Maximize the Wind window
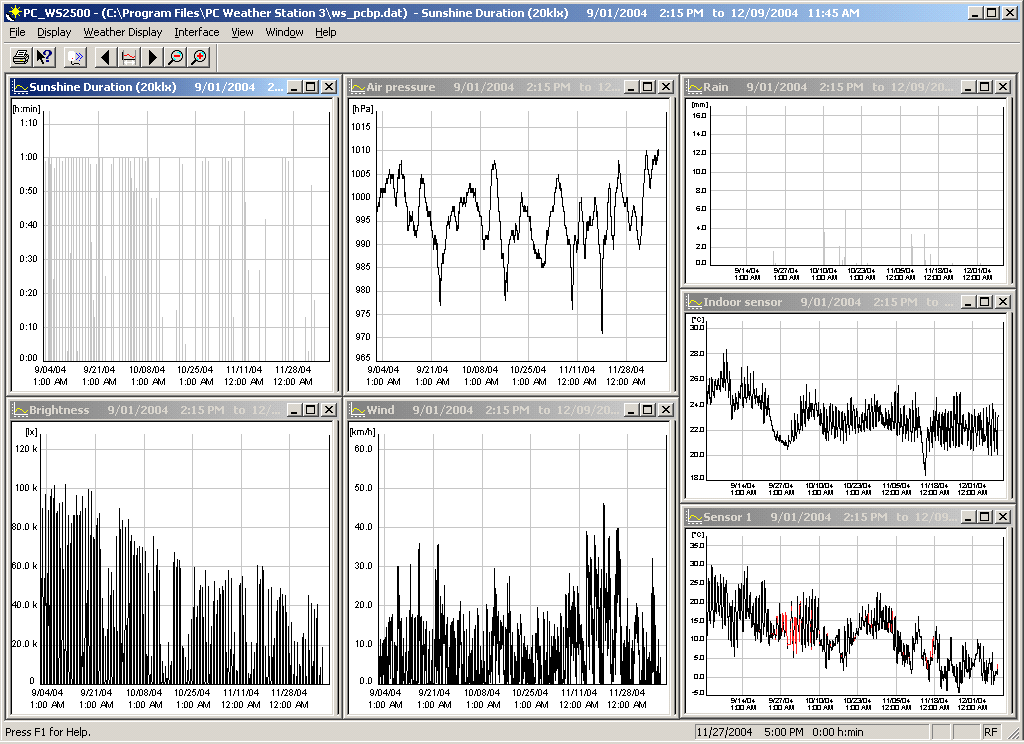This screenshot has width=1024, height=744. click(648, 410)
